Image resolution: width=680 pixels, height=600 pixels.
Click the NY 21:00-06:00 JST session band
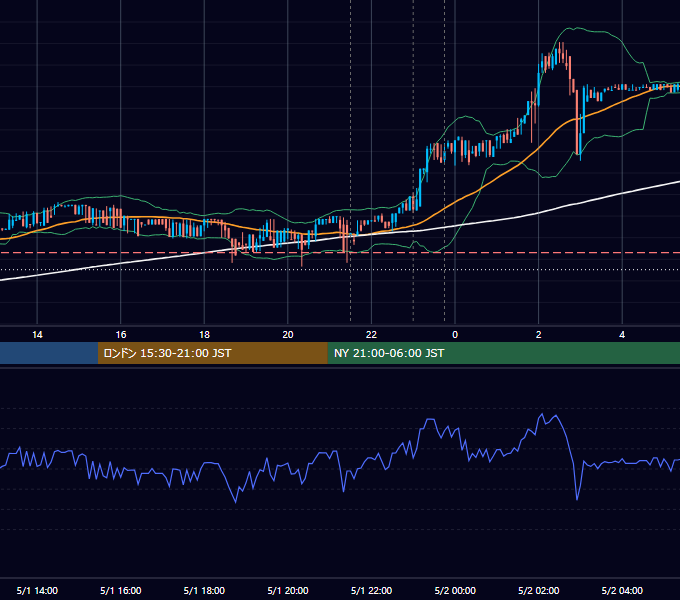pyautogui.click(x=503, y=353)
